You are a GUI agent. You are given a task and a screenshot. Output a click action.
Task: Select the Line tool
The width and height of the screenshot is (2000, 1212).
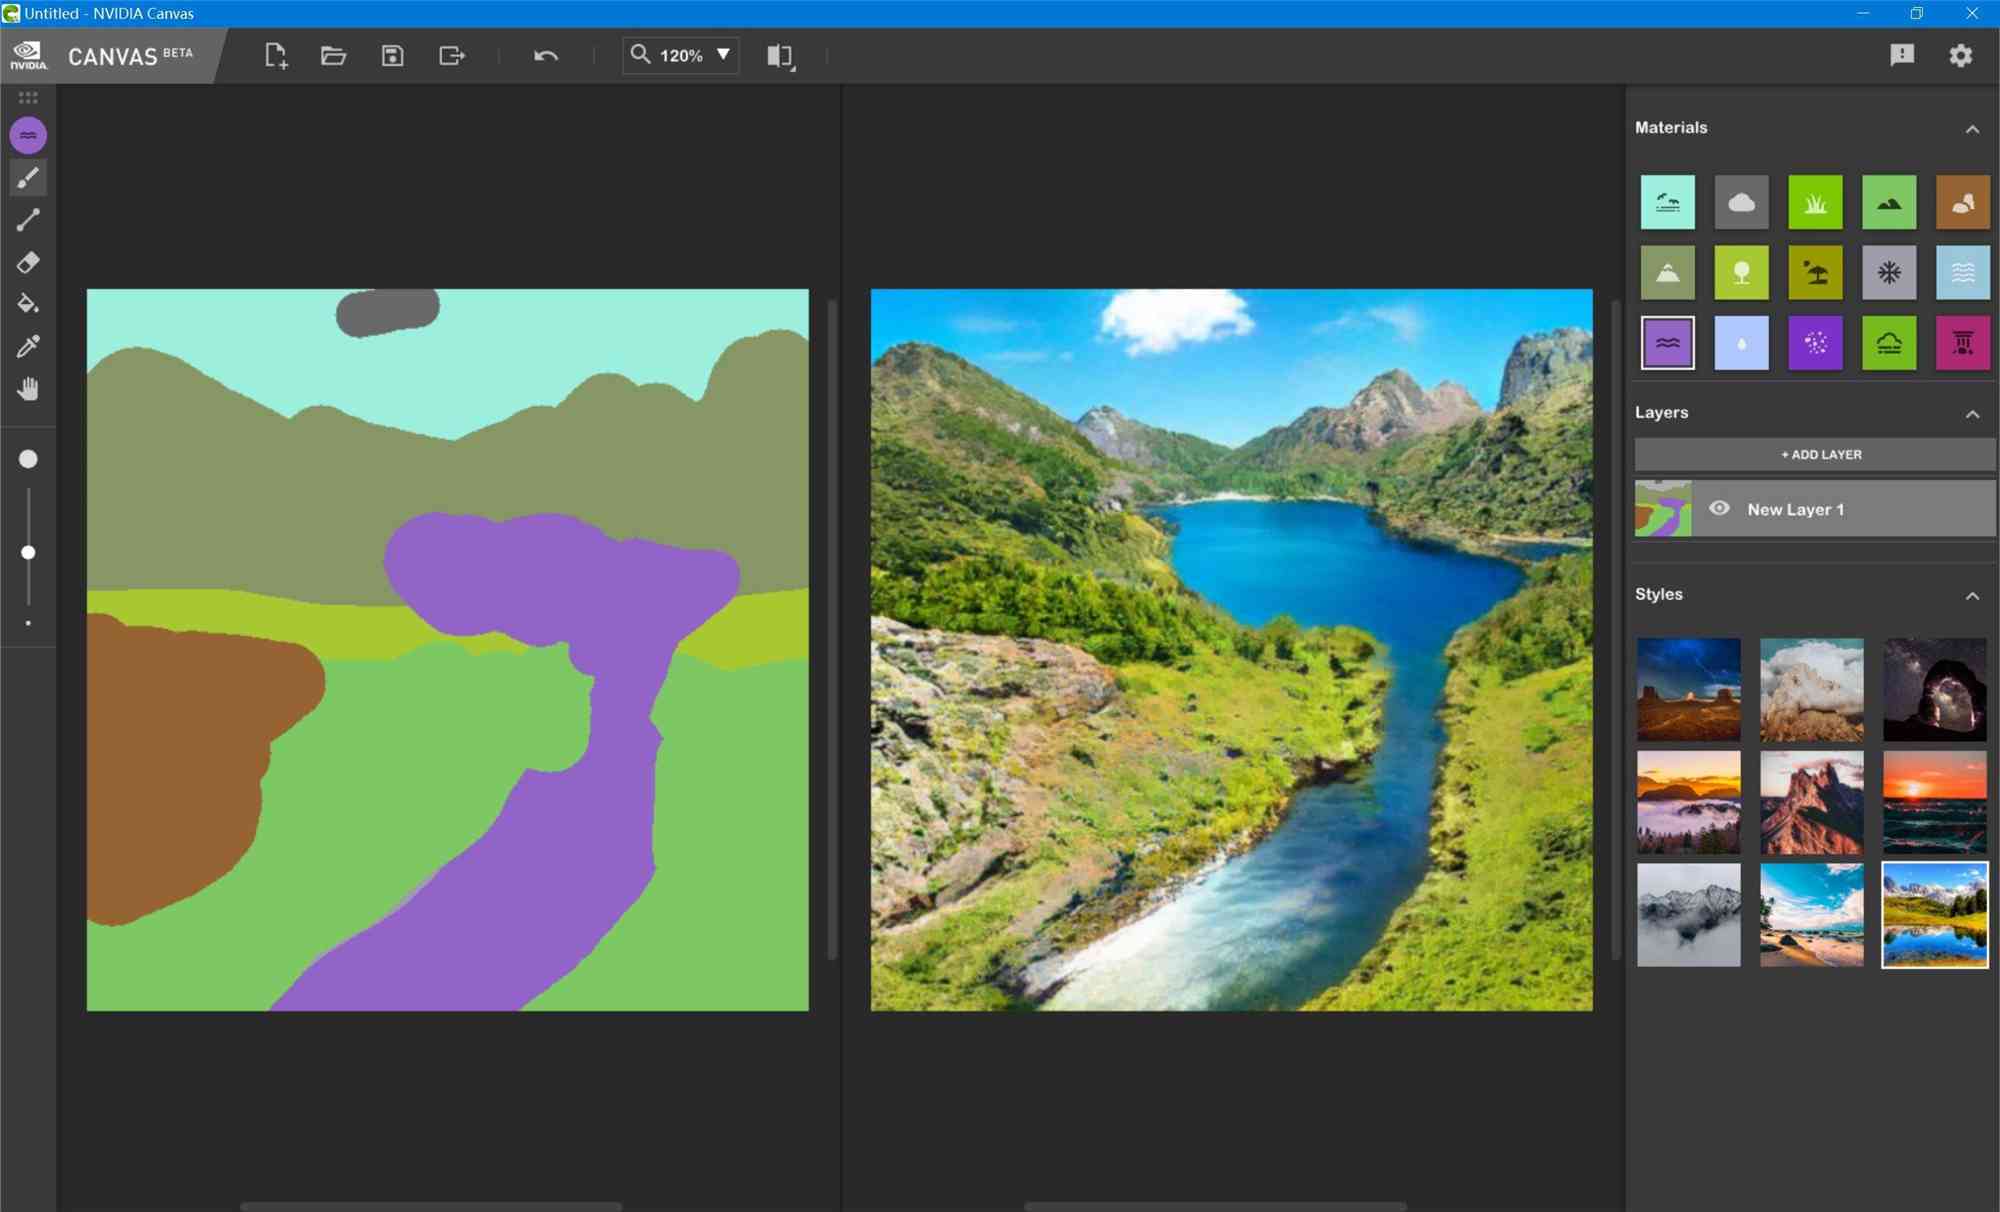pos(27,219)
